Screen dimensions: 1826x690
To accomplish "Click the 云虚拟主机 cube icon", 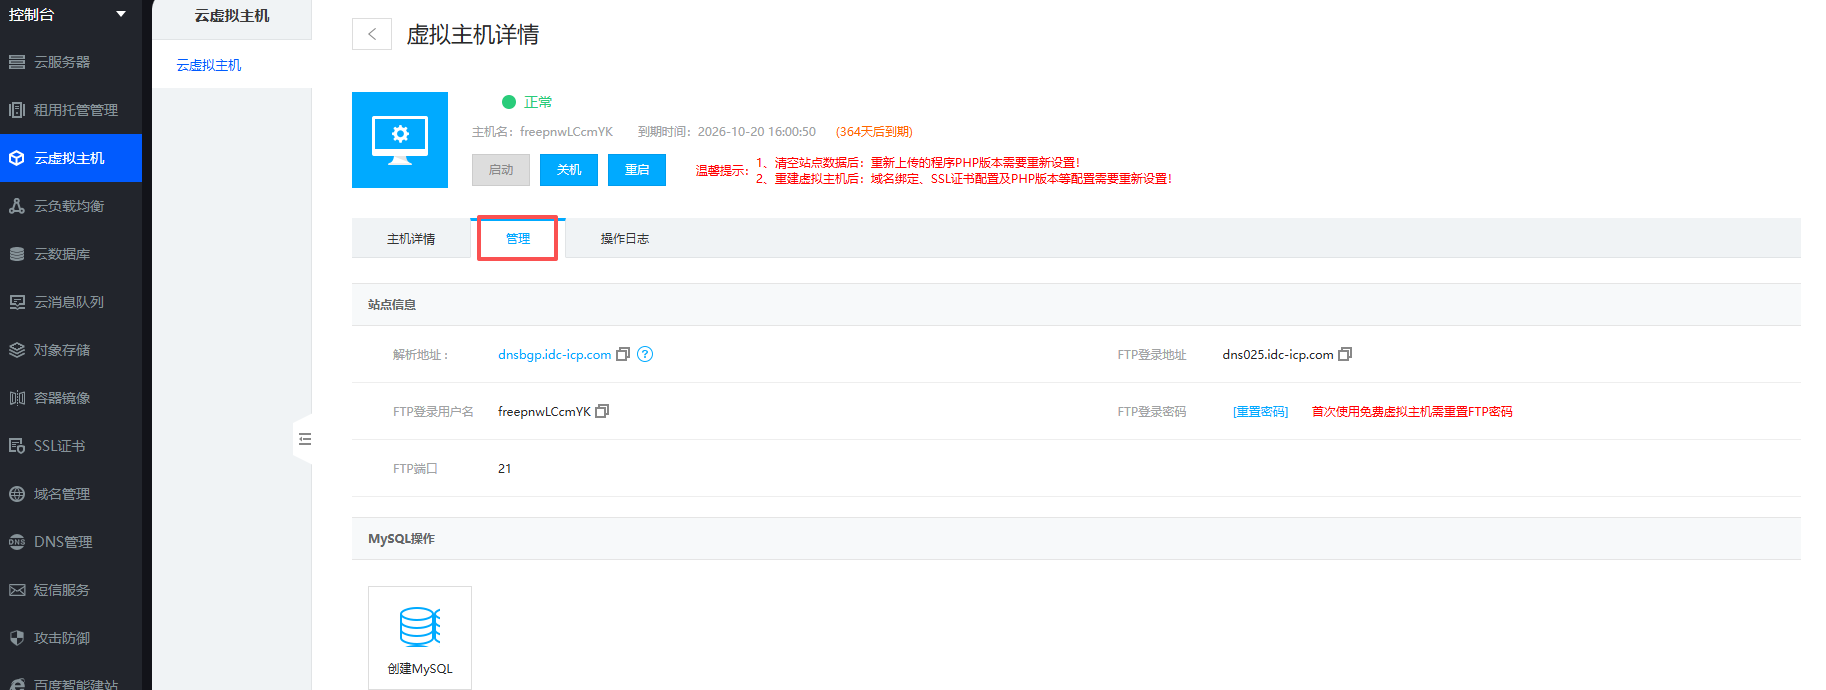I will pyautogui.click(x=17, y=158).
